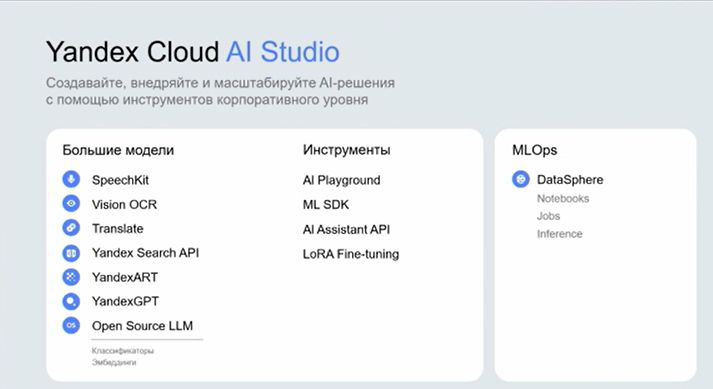Open Vision OCR label

click(x=124, y=204)
